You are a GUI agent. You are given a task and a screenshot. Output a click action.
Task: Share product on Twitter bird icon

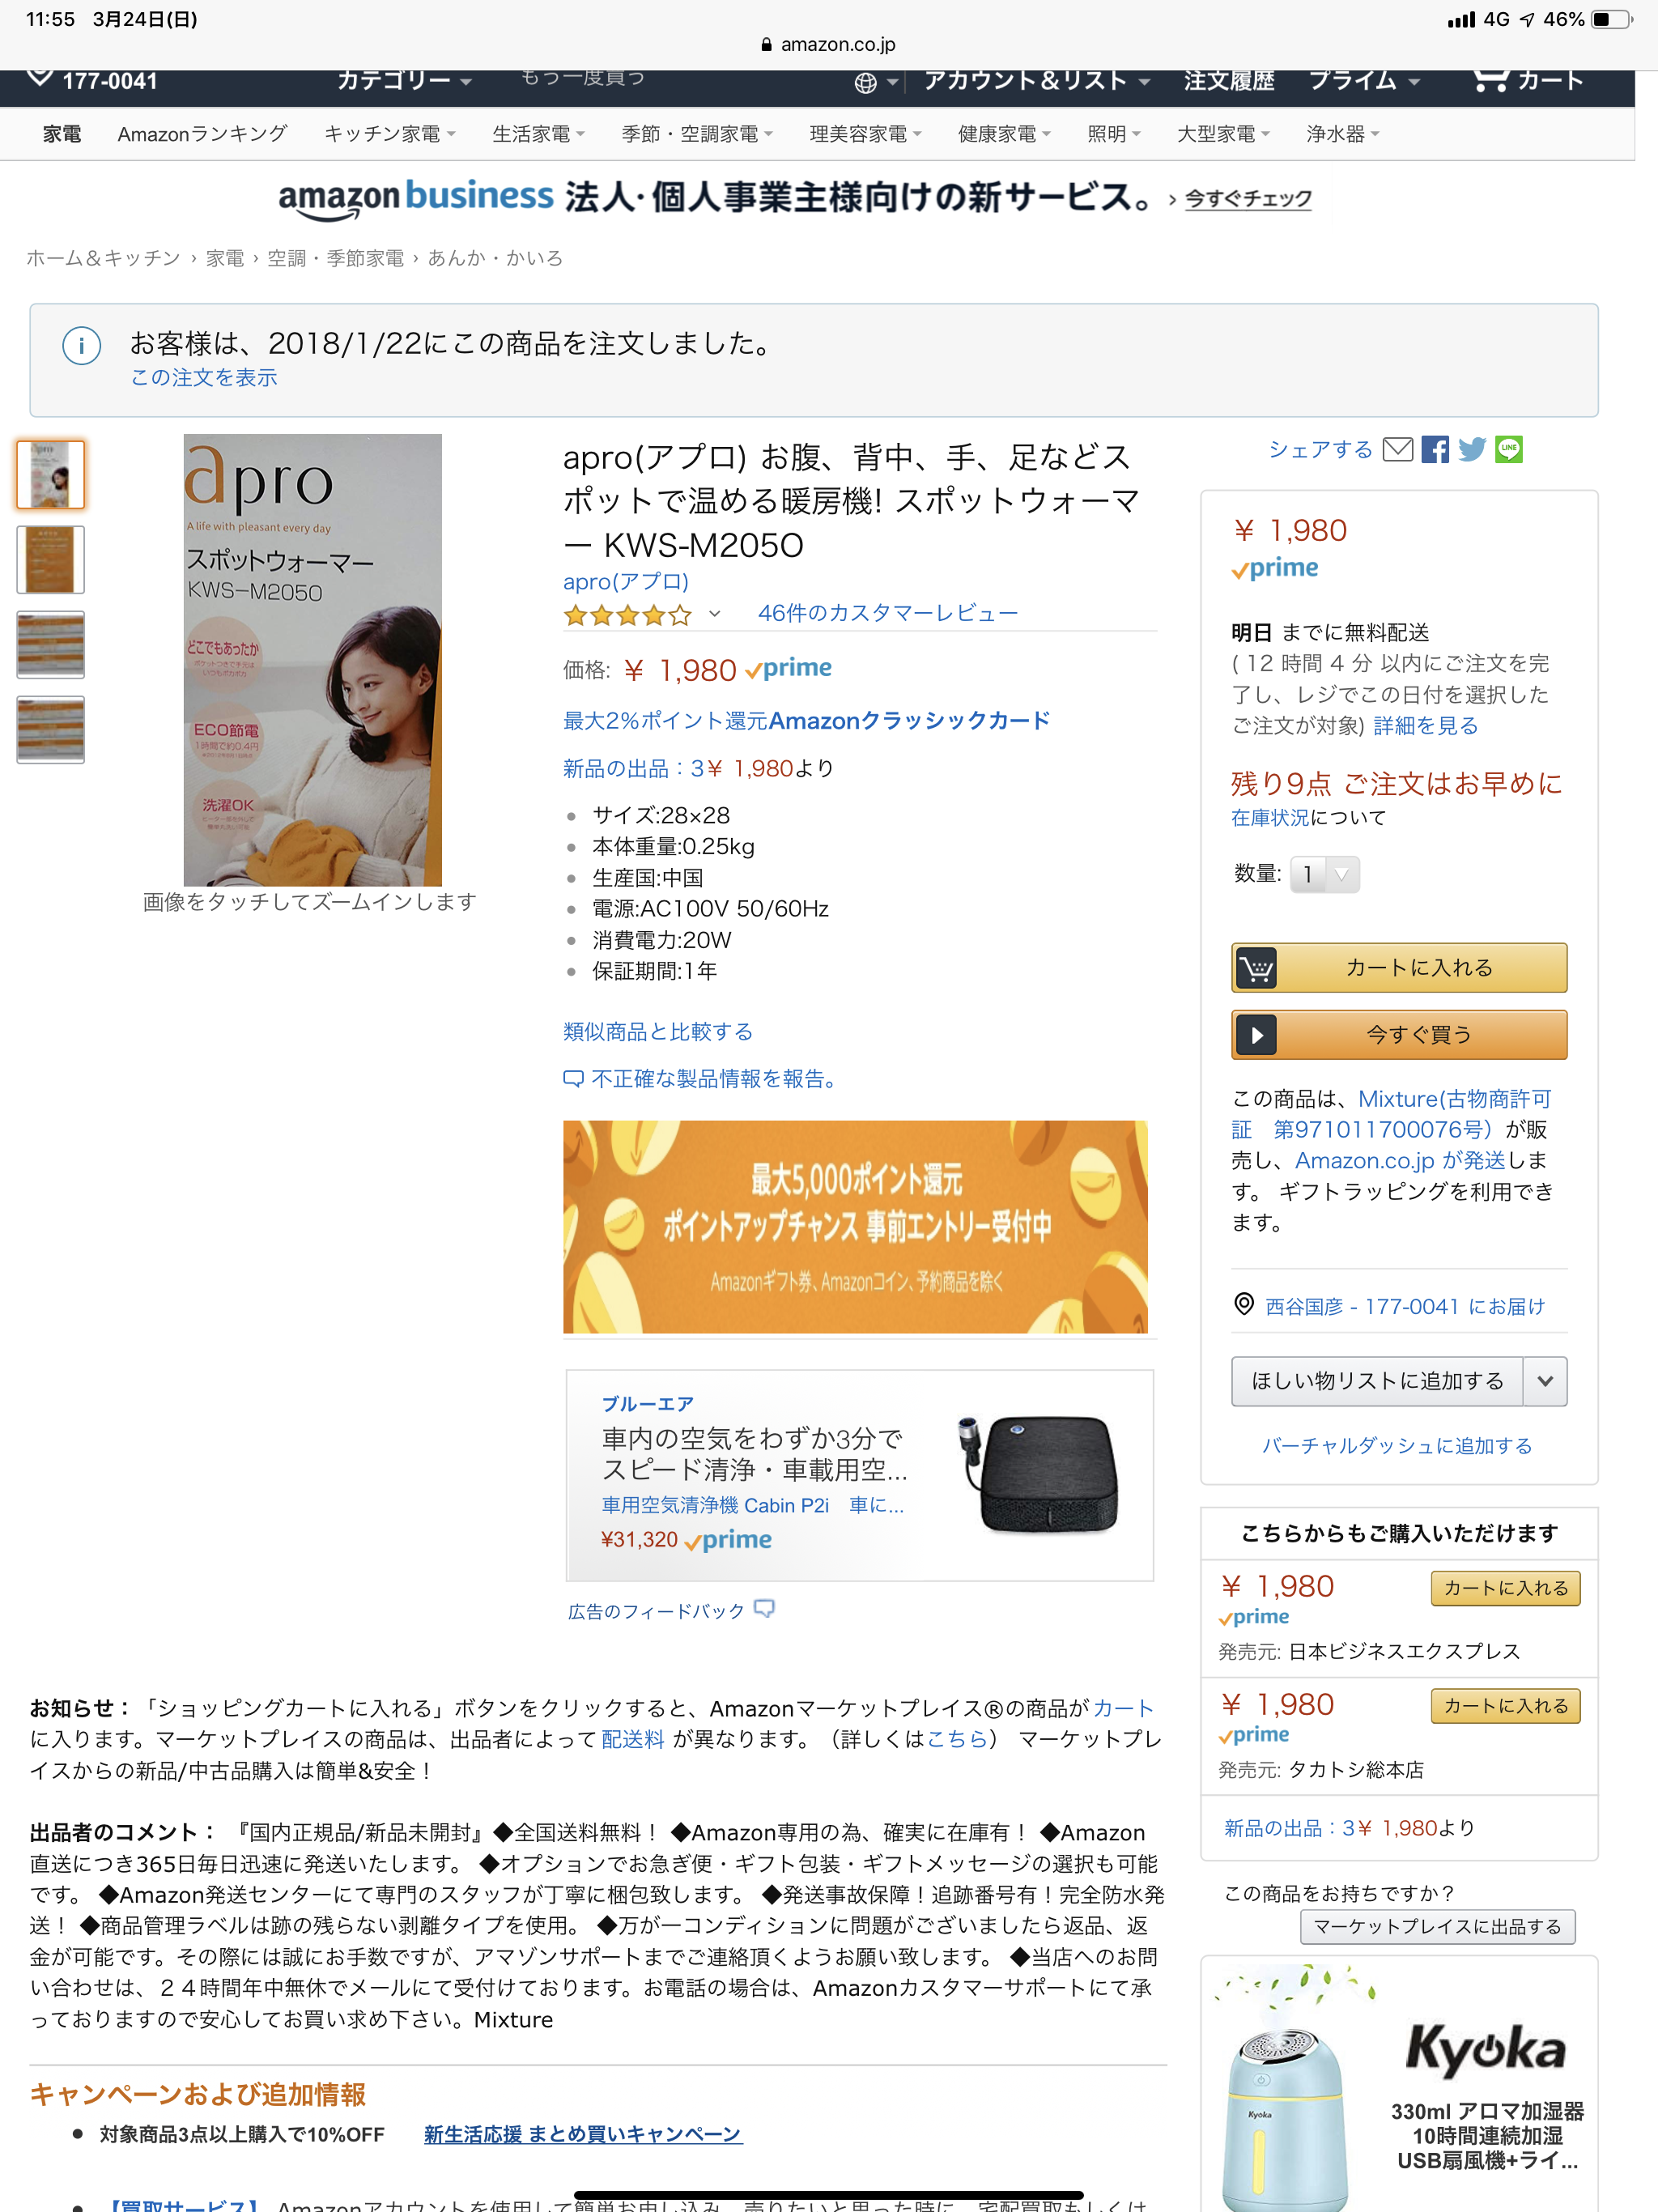(x=1472, y=449)
